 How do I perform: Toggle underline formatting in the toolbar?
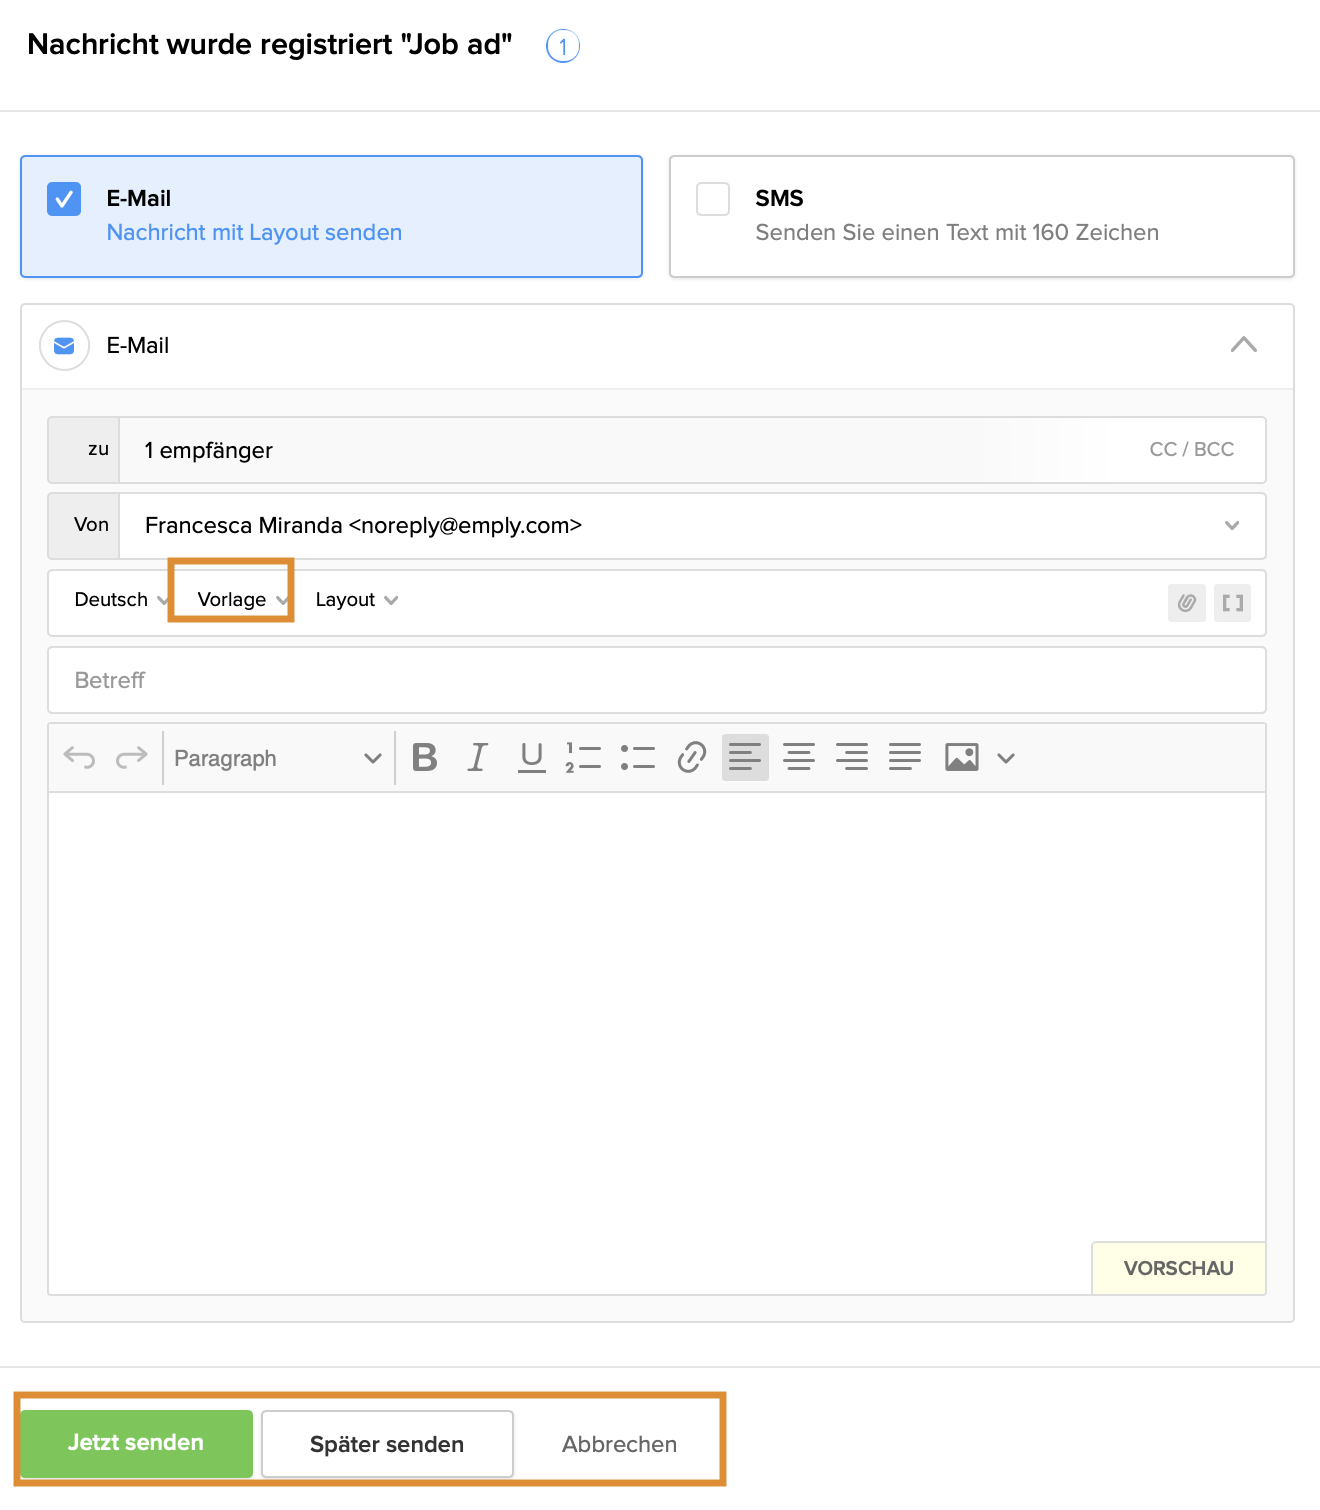point(531,758)
